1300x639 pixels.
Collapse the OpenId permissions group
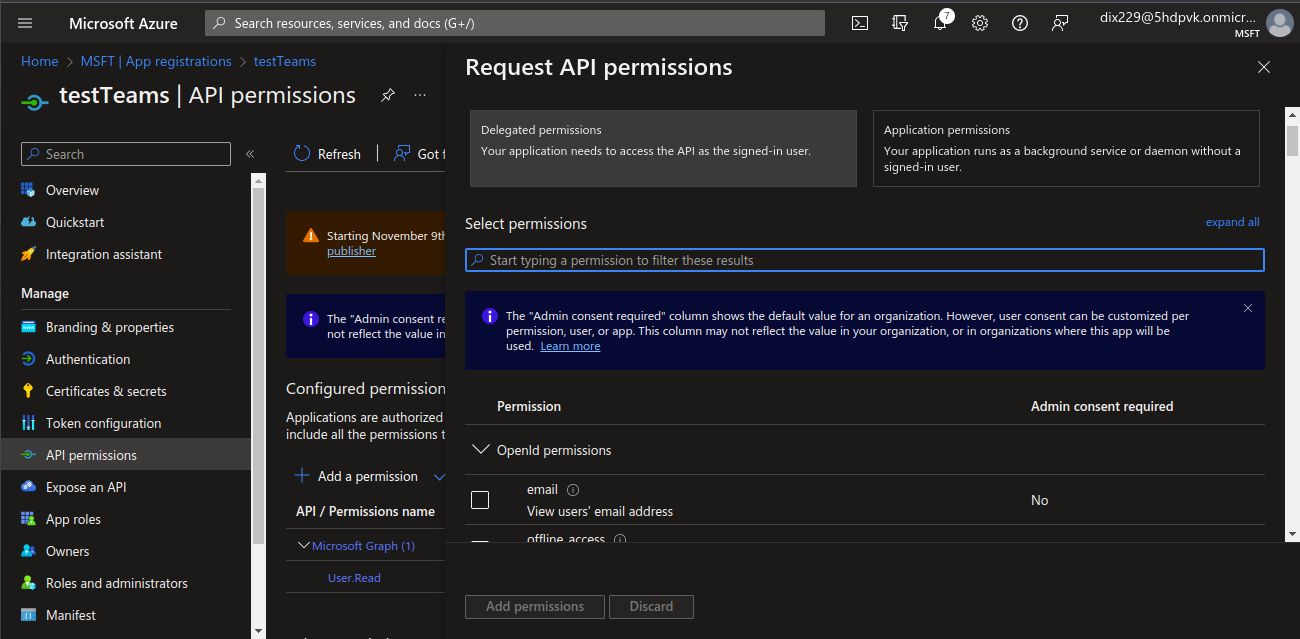(481, 450)
